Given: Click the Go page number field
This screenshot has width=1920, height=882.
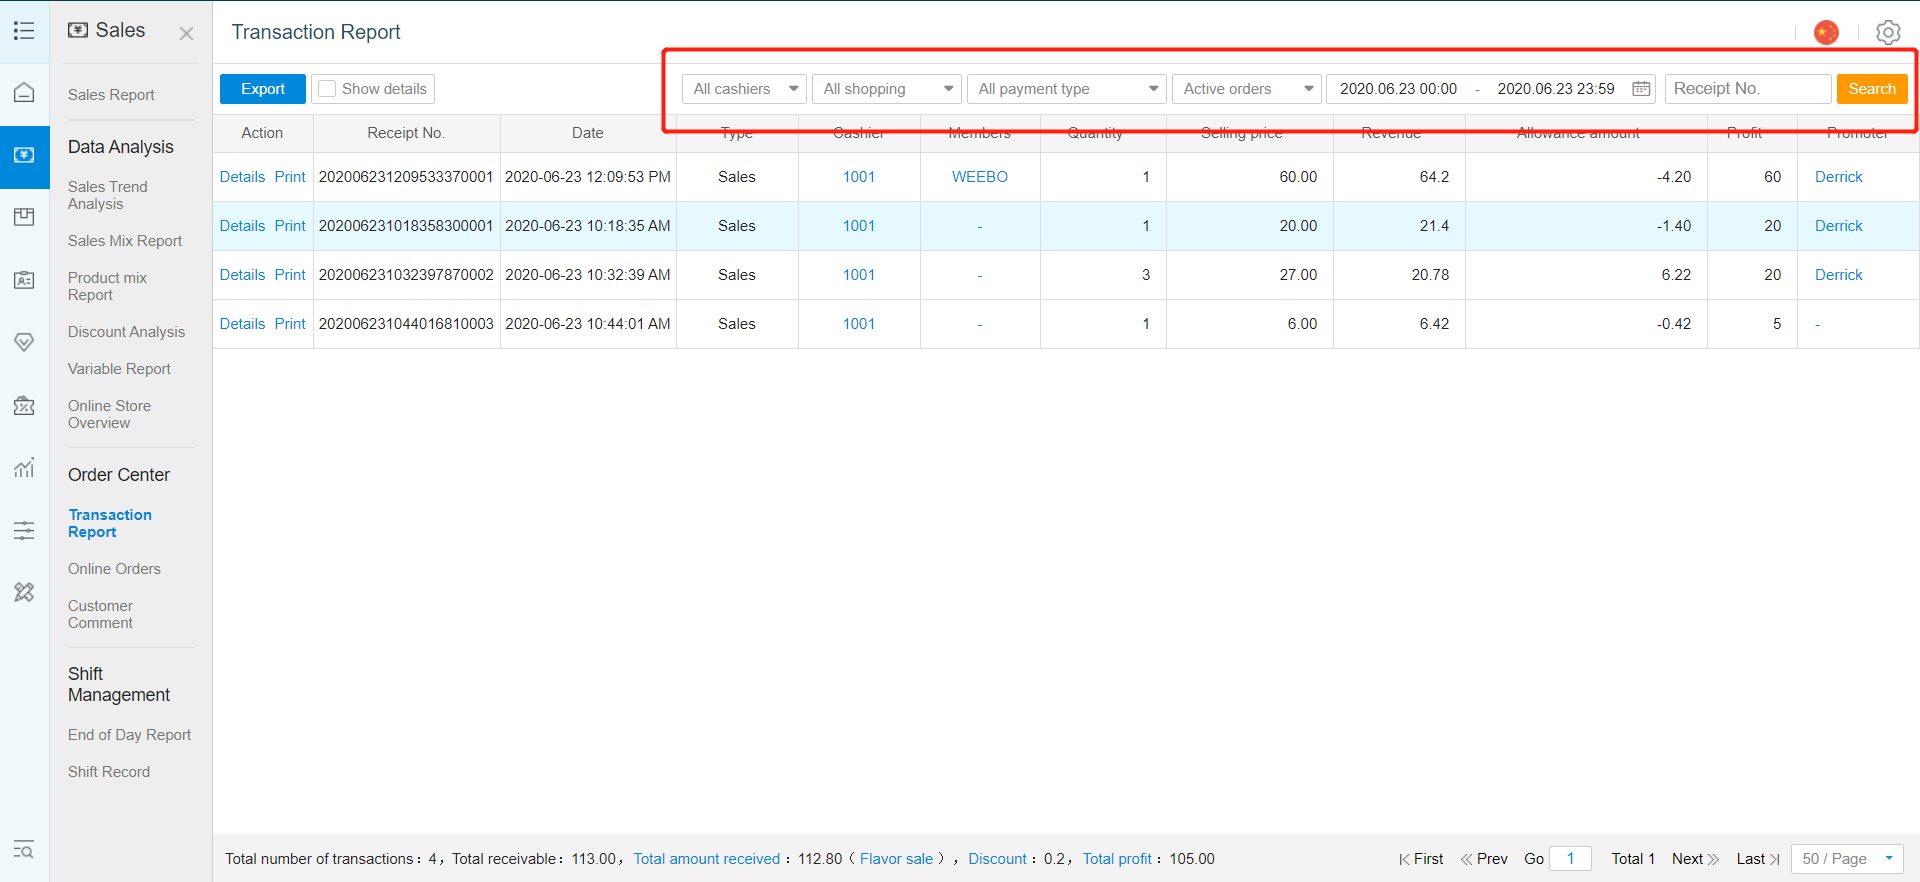Looking at the screenshot, I should click(x=1570, y=859).
